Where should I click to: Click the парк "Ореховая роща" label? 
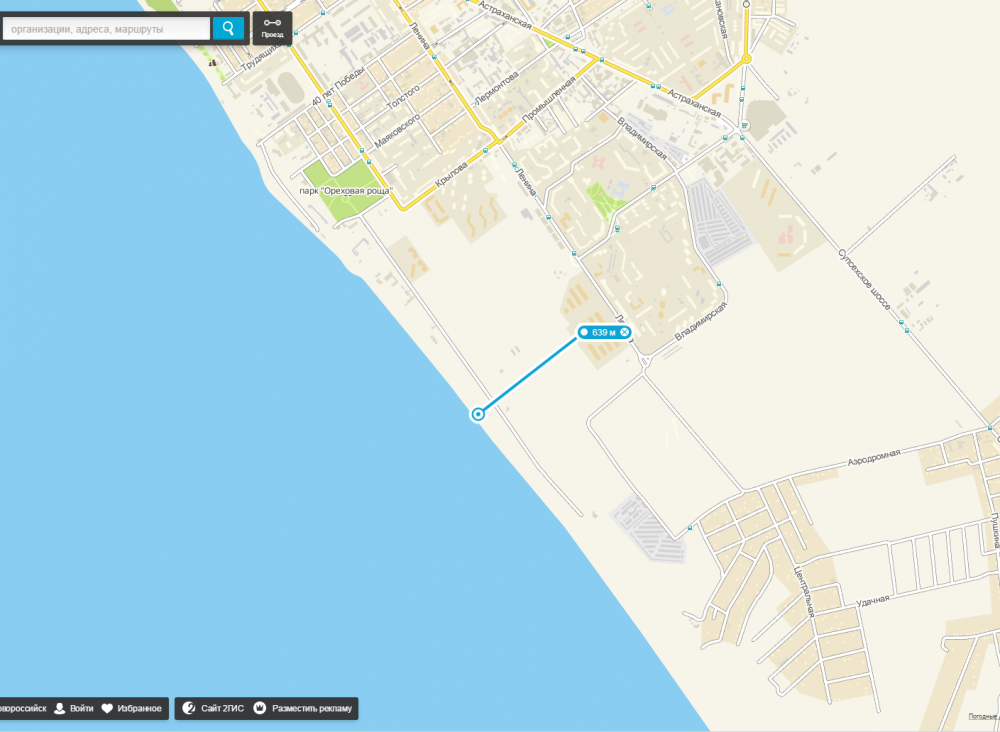[x=346, y=191]
